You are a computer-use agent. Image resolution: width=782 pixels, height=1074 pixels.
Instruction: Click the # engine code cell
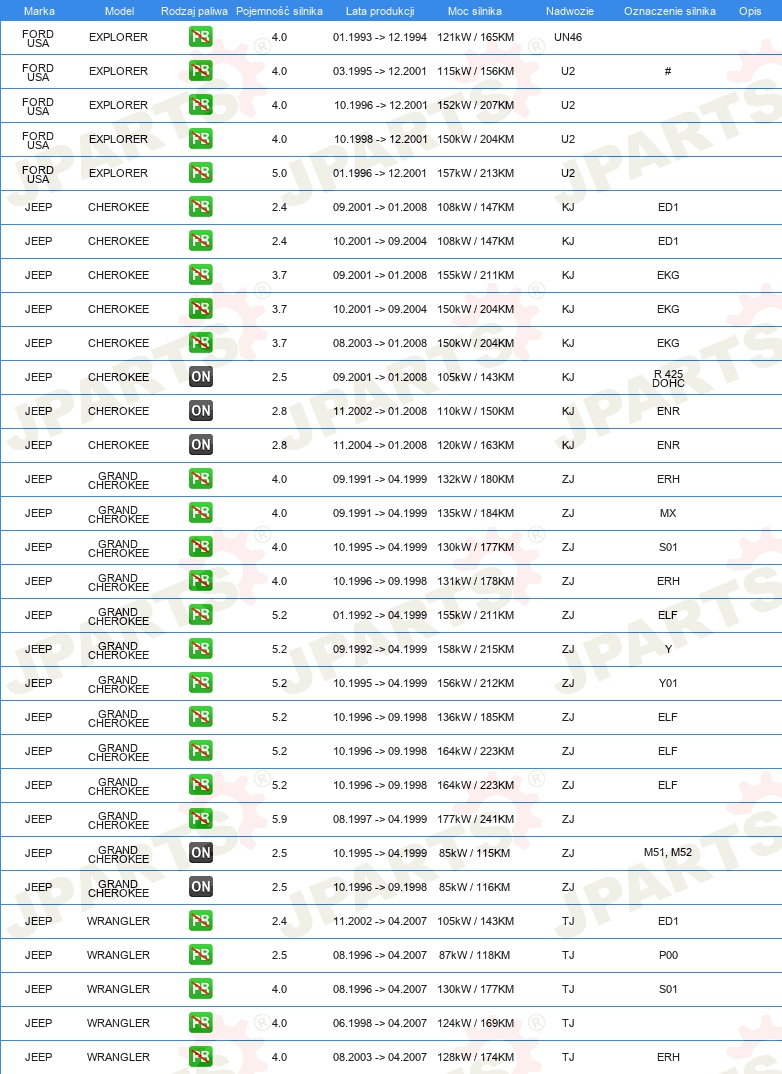click(x=668, y=71)
